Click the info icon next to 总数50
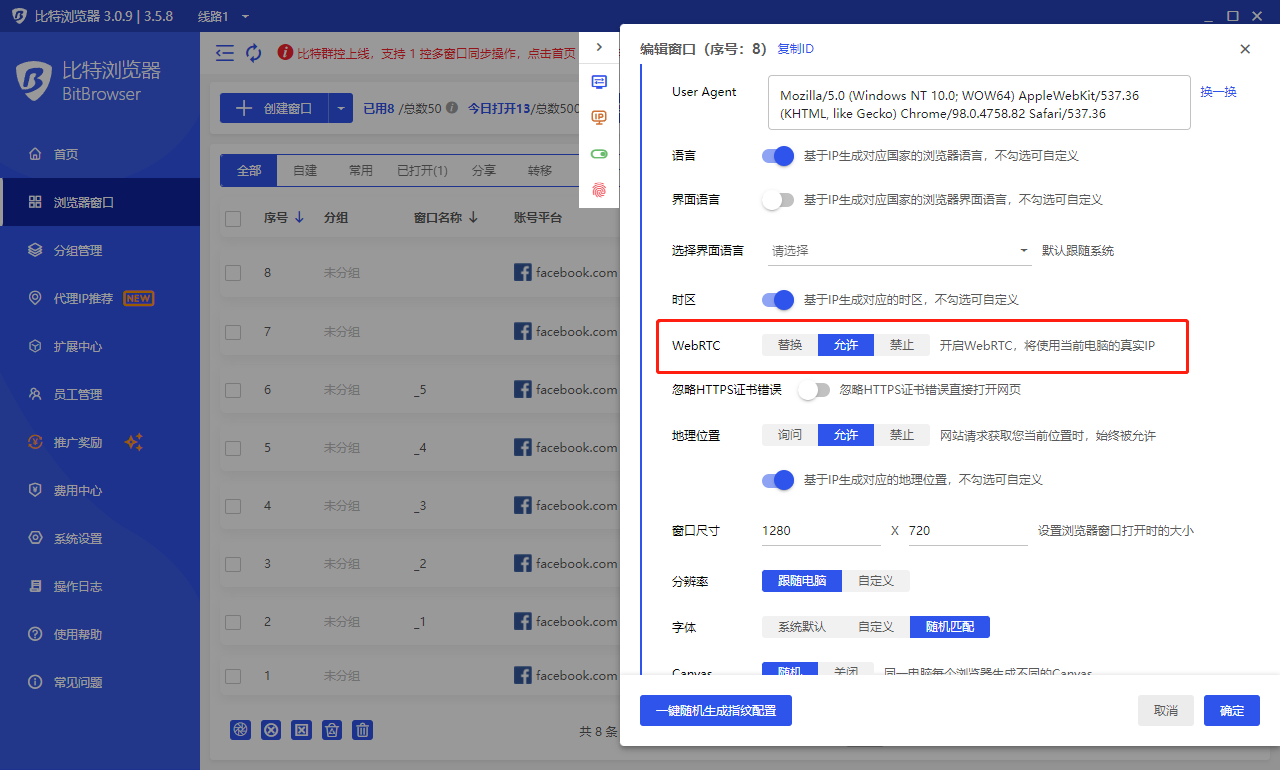The width and height of the screenshot is (1280, 770). coord(452,108)
